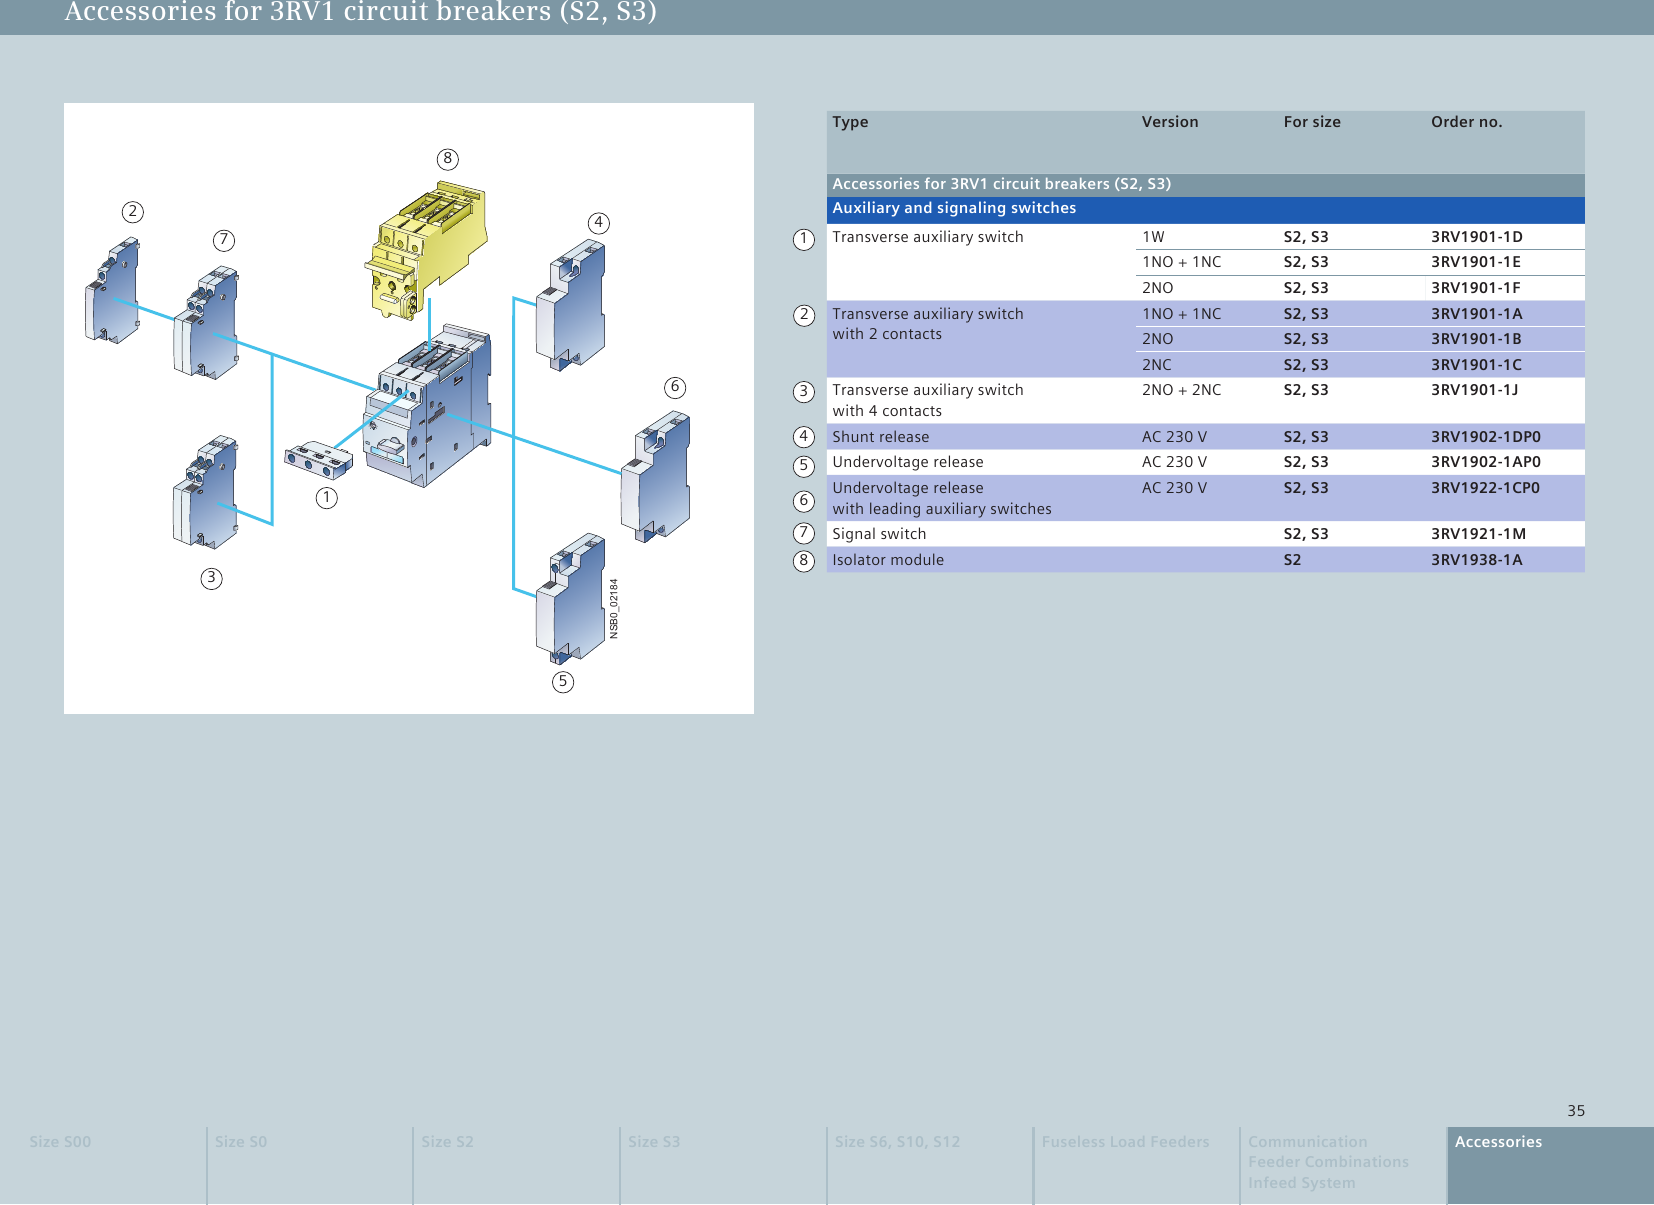The image size is (1654, 1205).
Task: Click the page title Accessories for 3RV1 circuit breakers
Action: point(361,12)
